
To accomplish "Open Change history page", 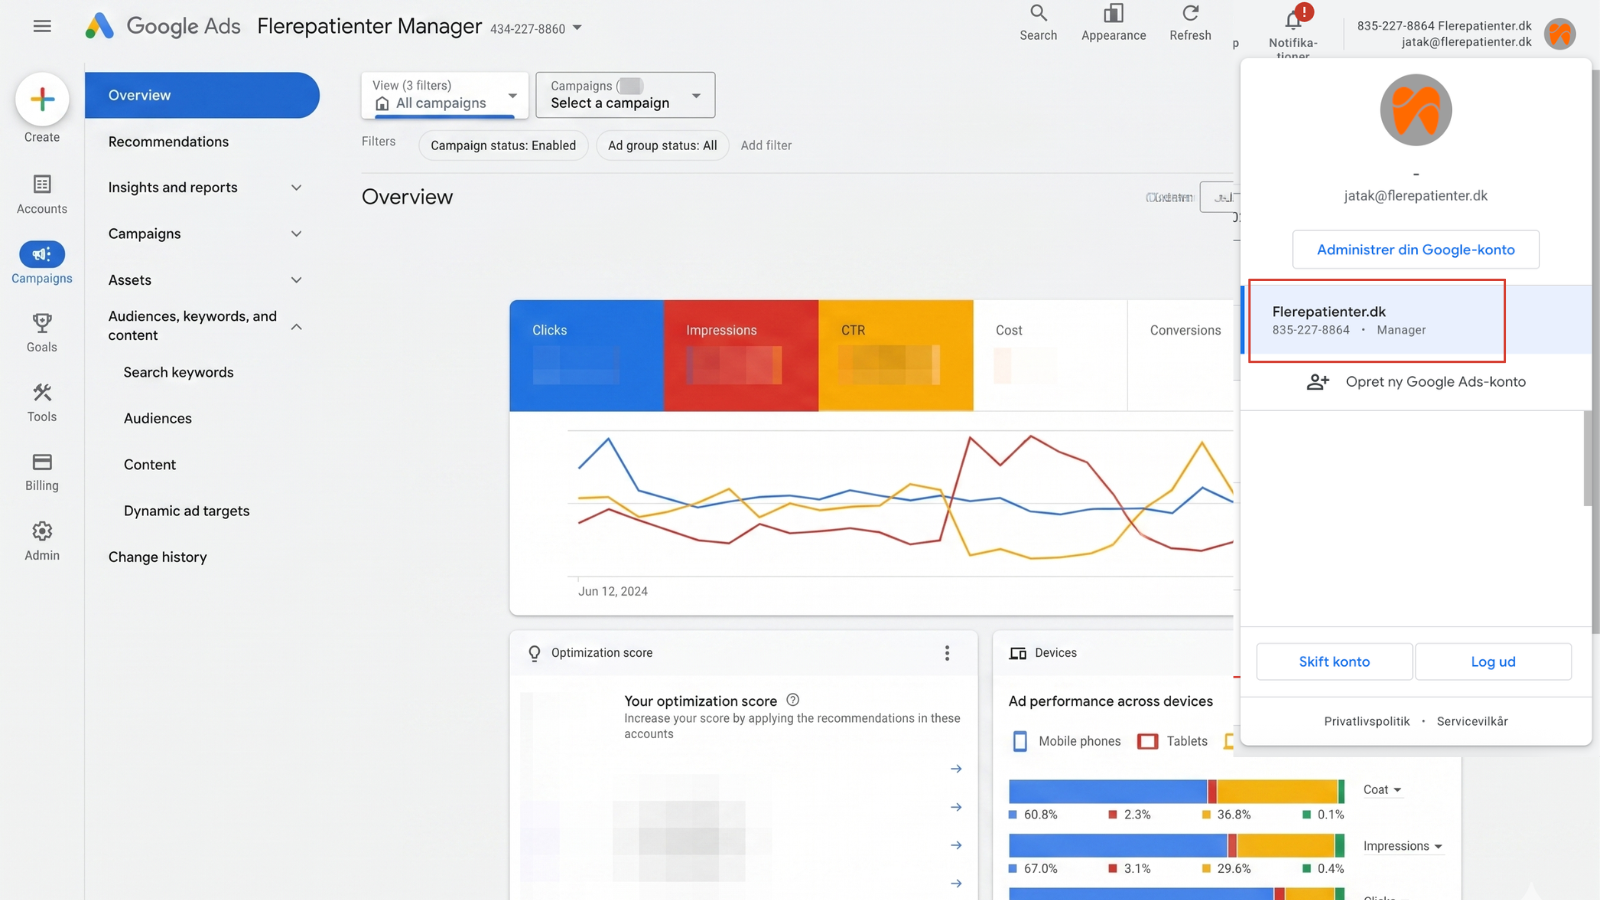I will [x=157, y=557].
